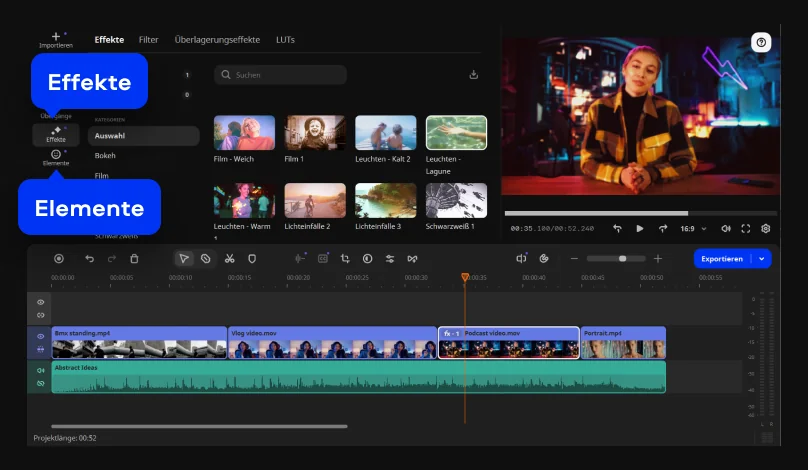Hide the video track with eye icon
This screenshot has width=808, height=470.
point(41,336)
